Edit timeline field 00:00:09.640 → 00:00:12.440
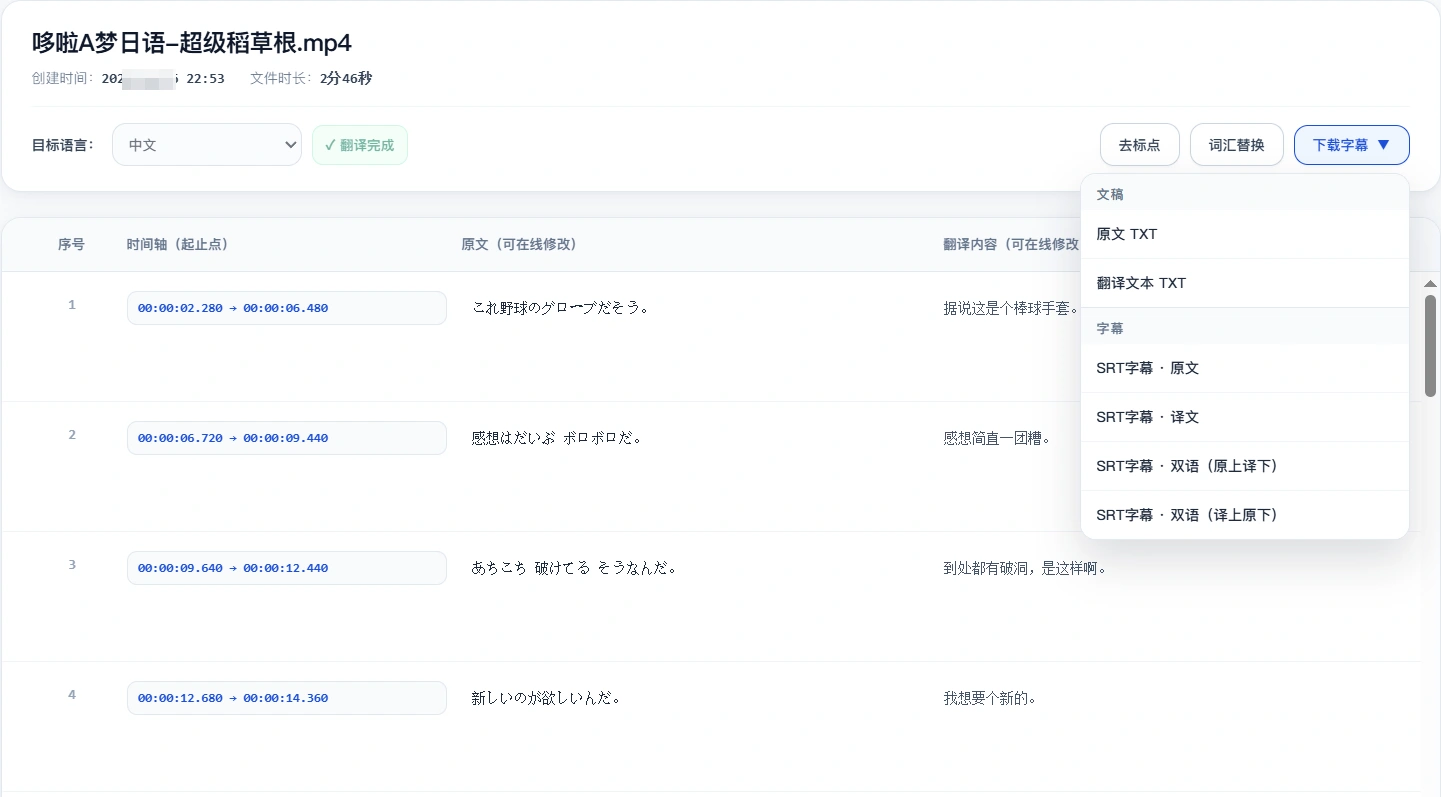The image size is (1441, 797). [x=287, y=568]
